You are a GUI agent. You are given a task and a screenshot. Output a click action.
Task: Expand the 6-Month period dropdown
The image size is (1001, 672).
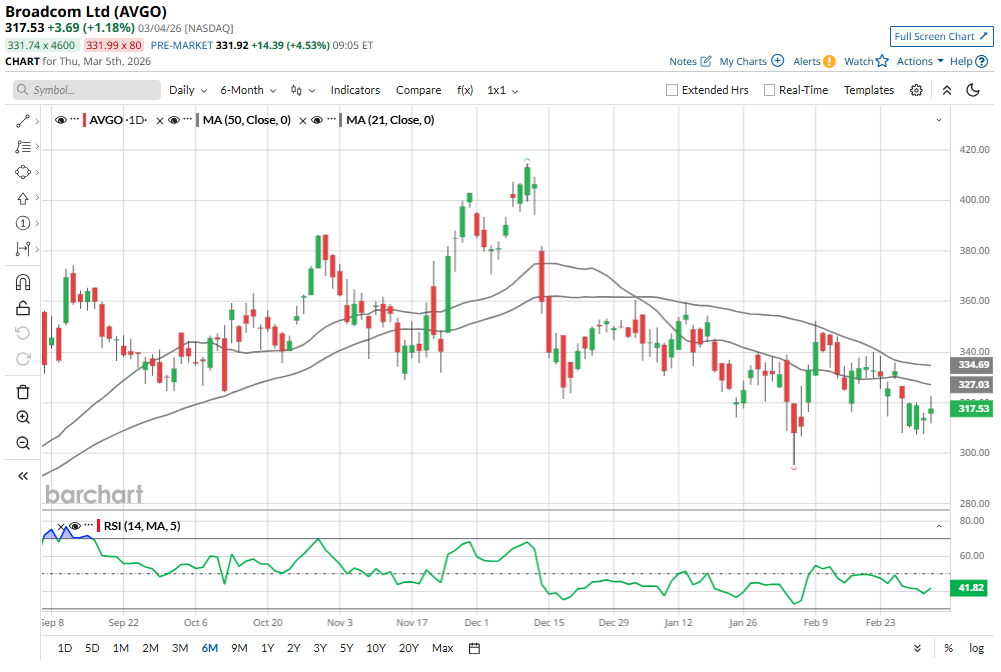[247, 90]
